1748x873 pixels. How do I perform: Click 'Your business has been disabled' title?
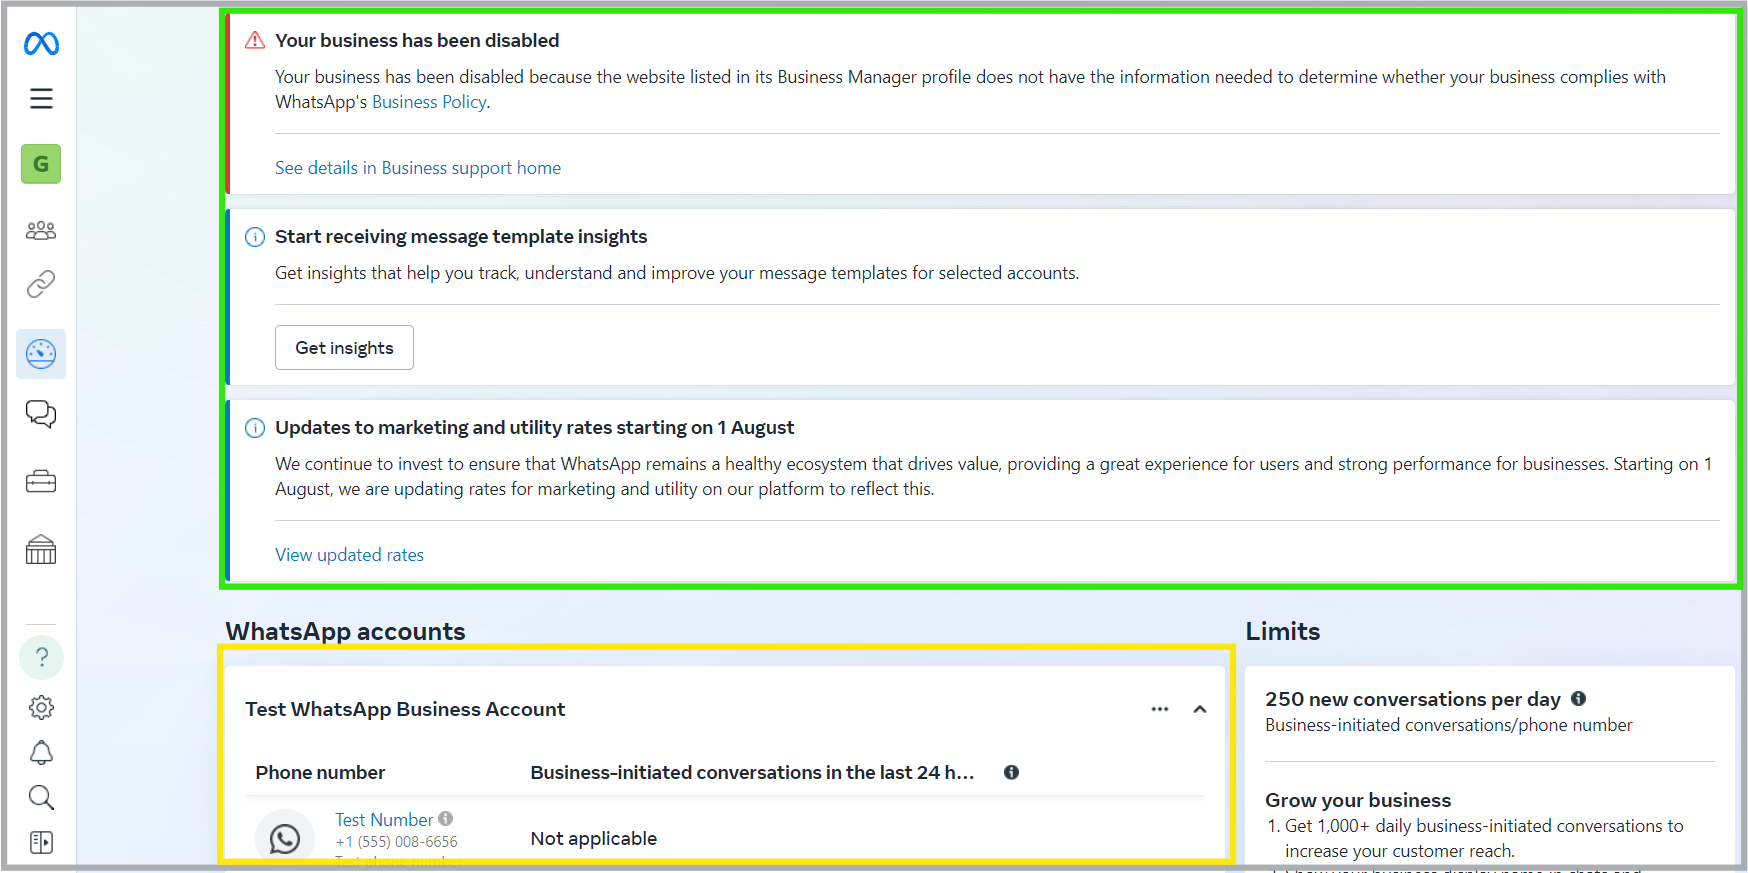click(417, 41)
